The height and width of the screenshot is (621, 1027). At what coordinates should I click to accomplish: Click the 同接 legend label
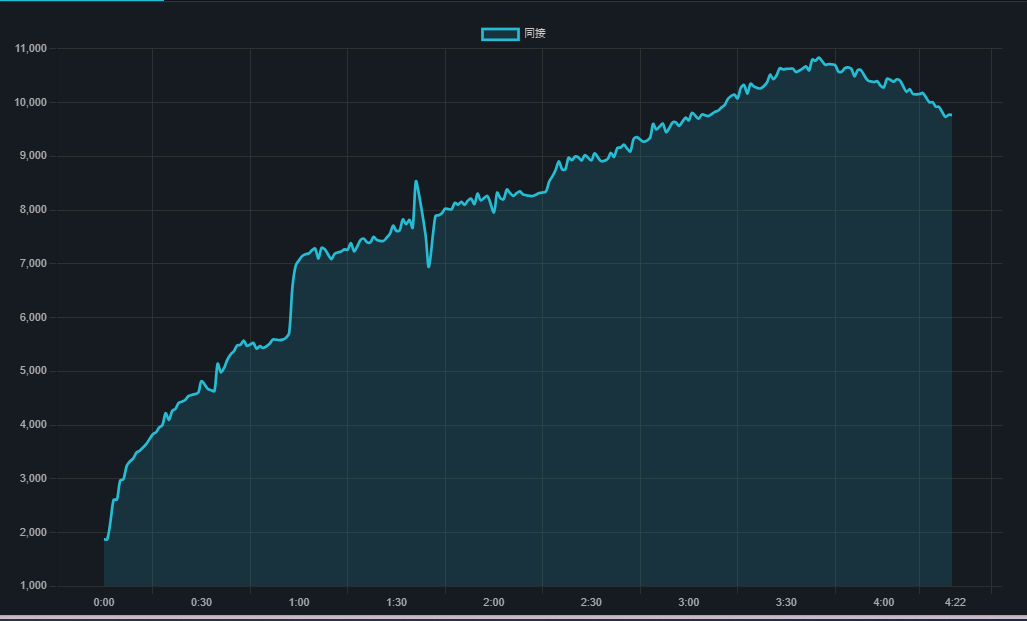coord(535,33)
